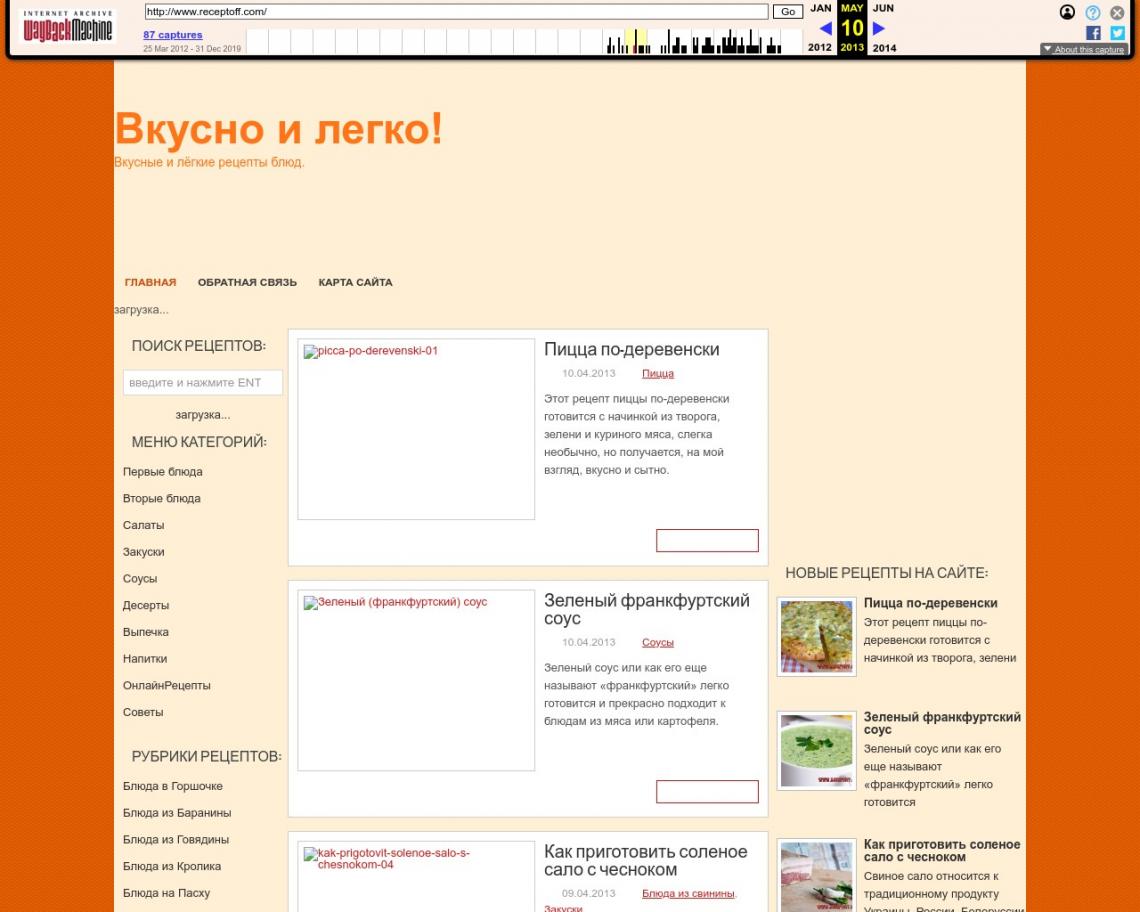The width and height of the screenshot is (1140, 912).
Task: Open category Вторые блюда
Action: (161, 498)
